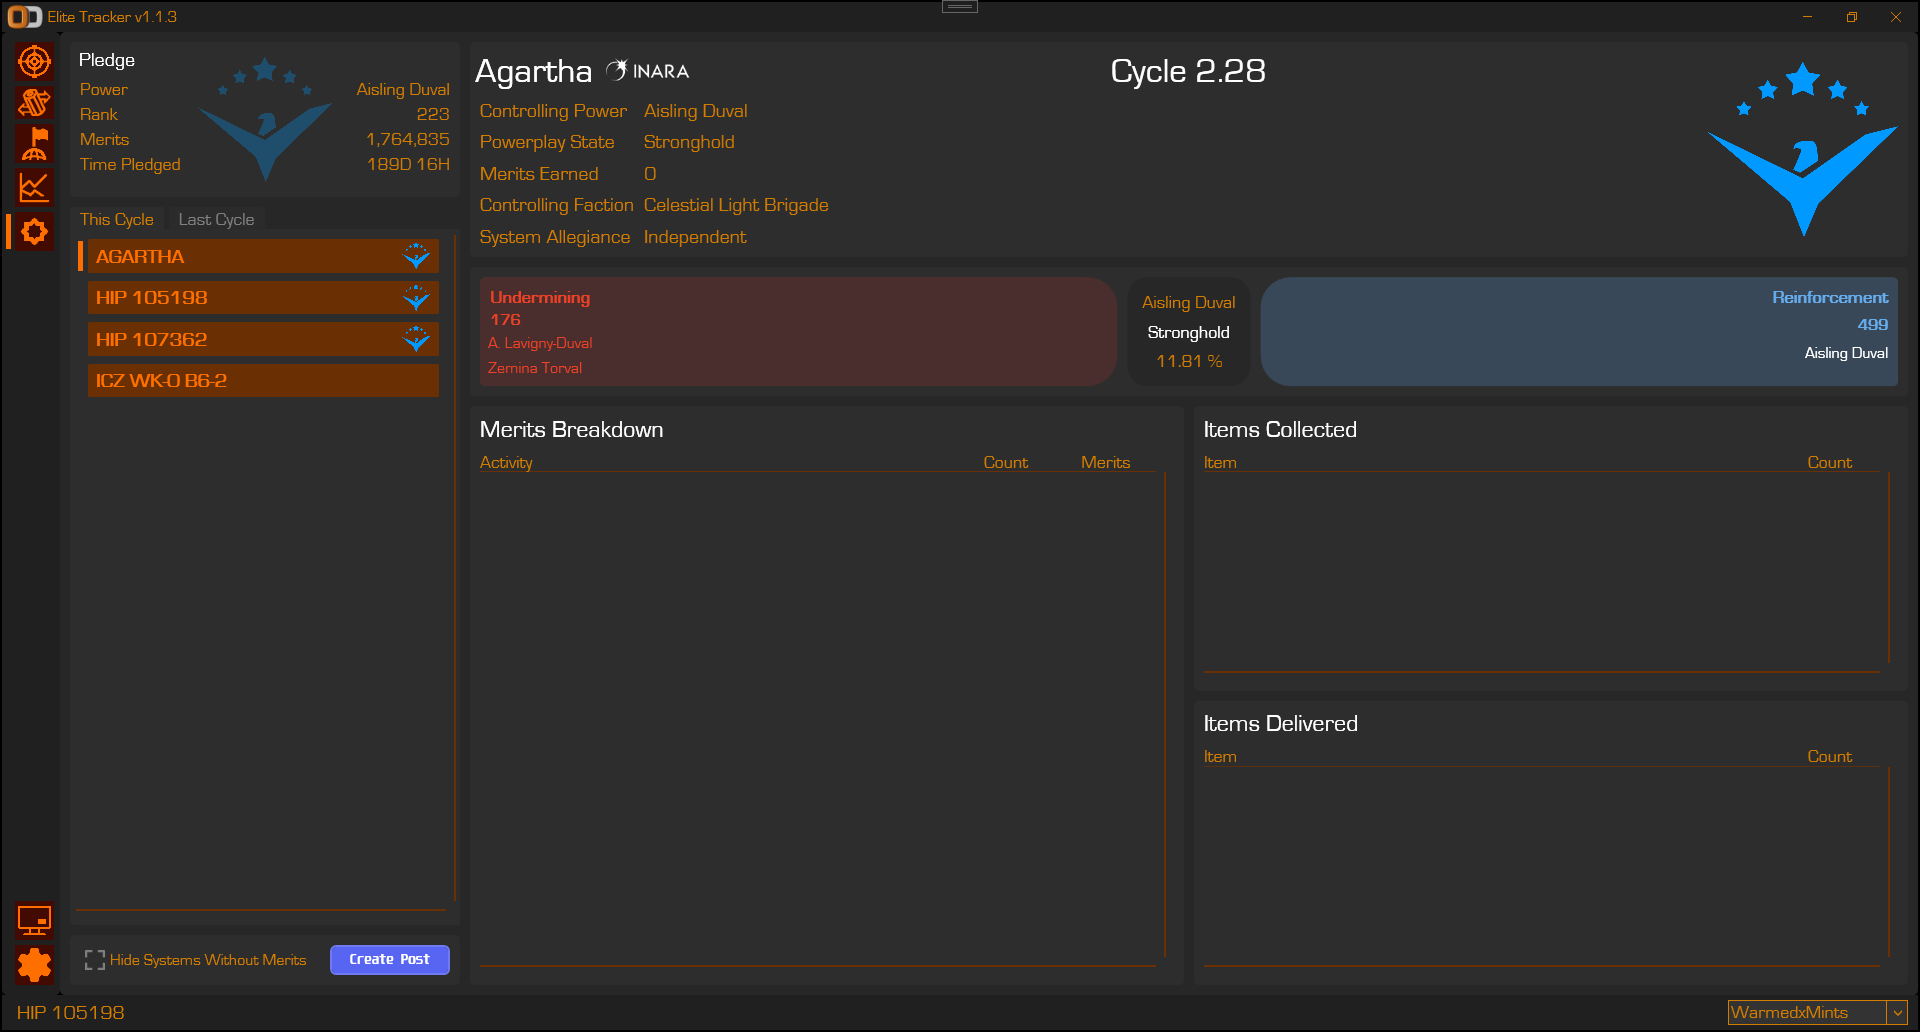Viewport: 1920px width, 1032px height.
Task: Click the Item header under Items Delivered
Action: (x=1220, y=756)
